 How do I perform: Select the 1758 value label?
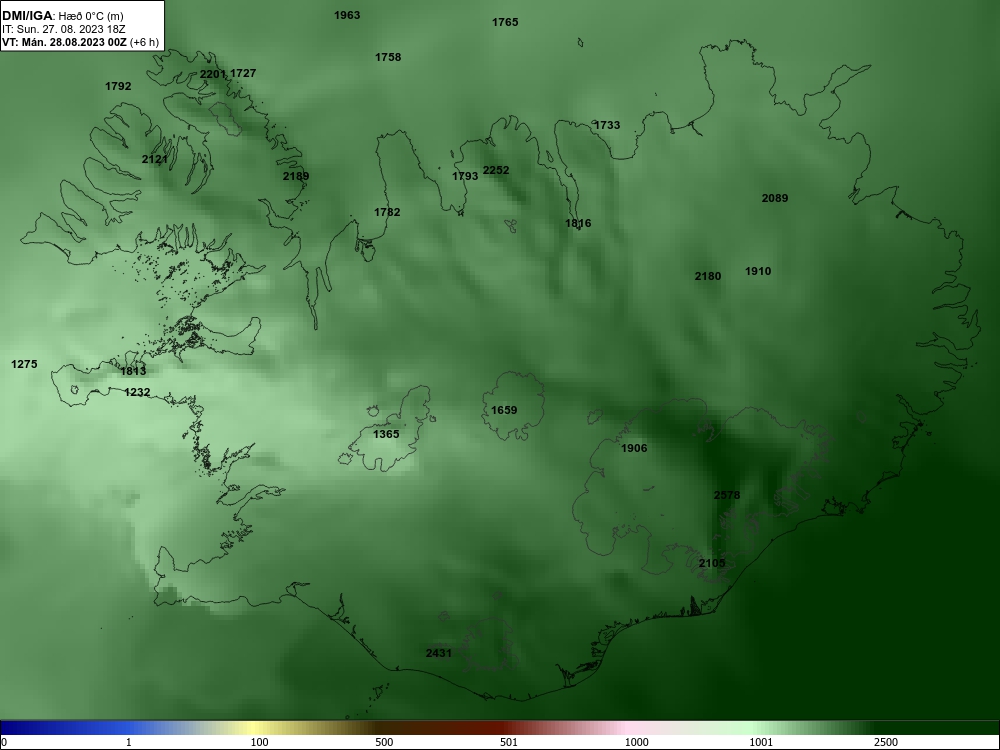(x=388, y=57)
